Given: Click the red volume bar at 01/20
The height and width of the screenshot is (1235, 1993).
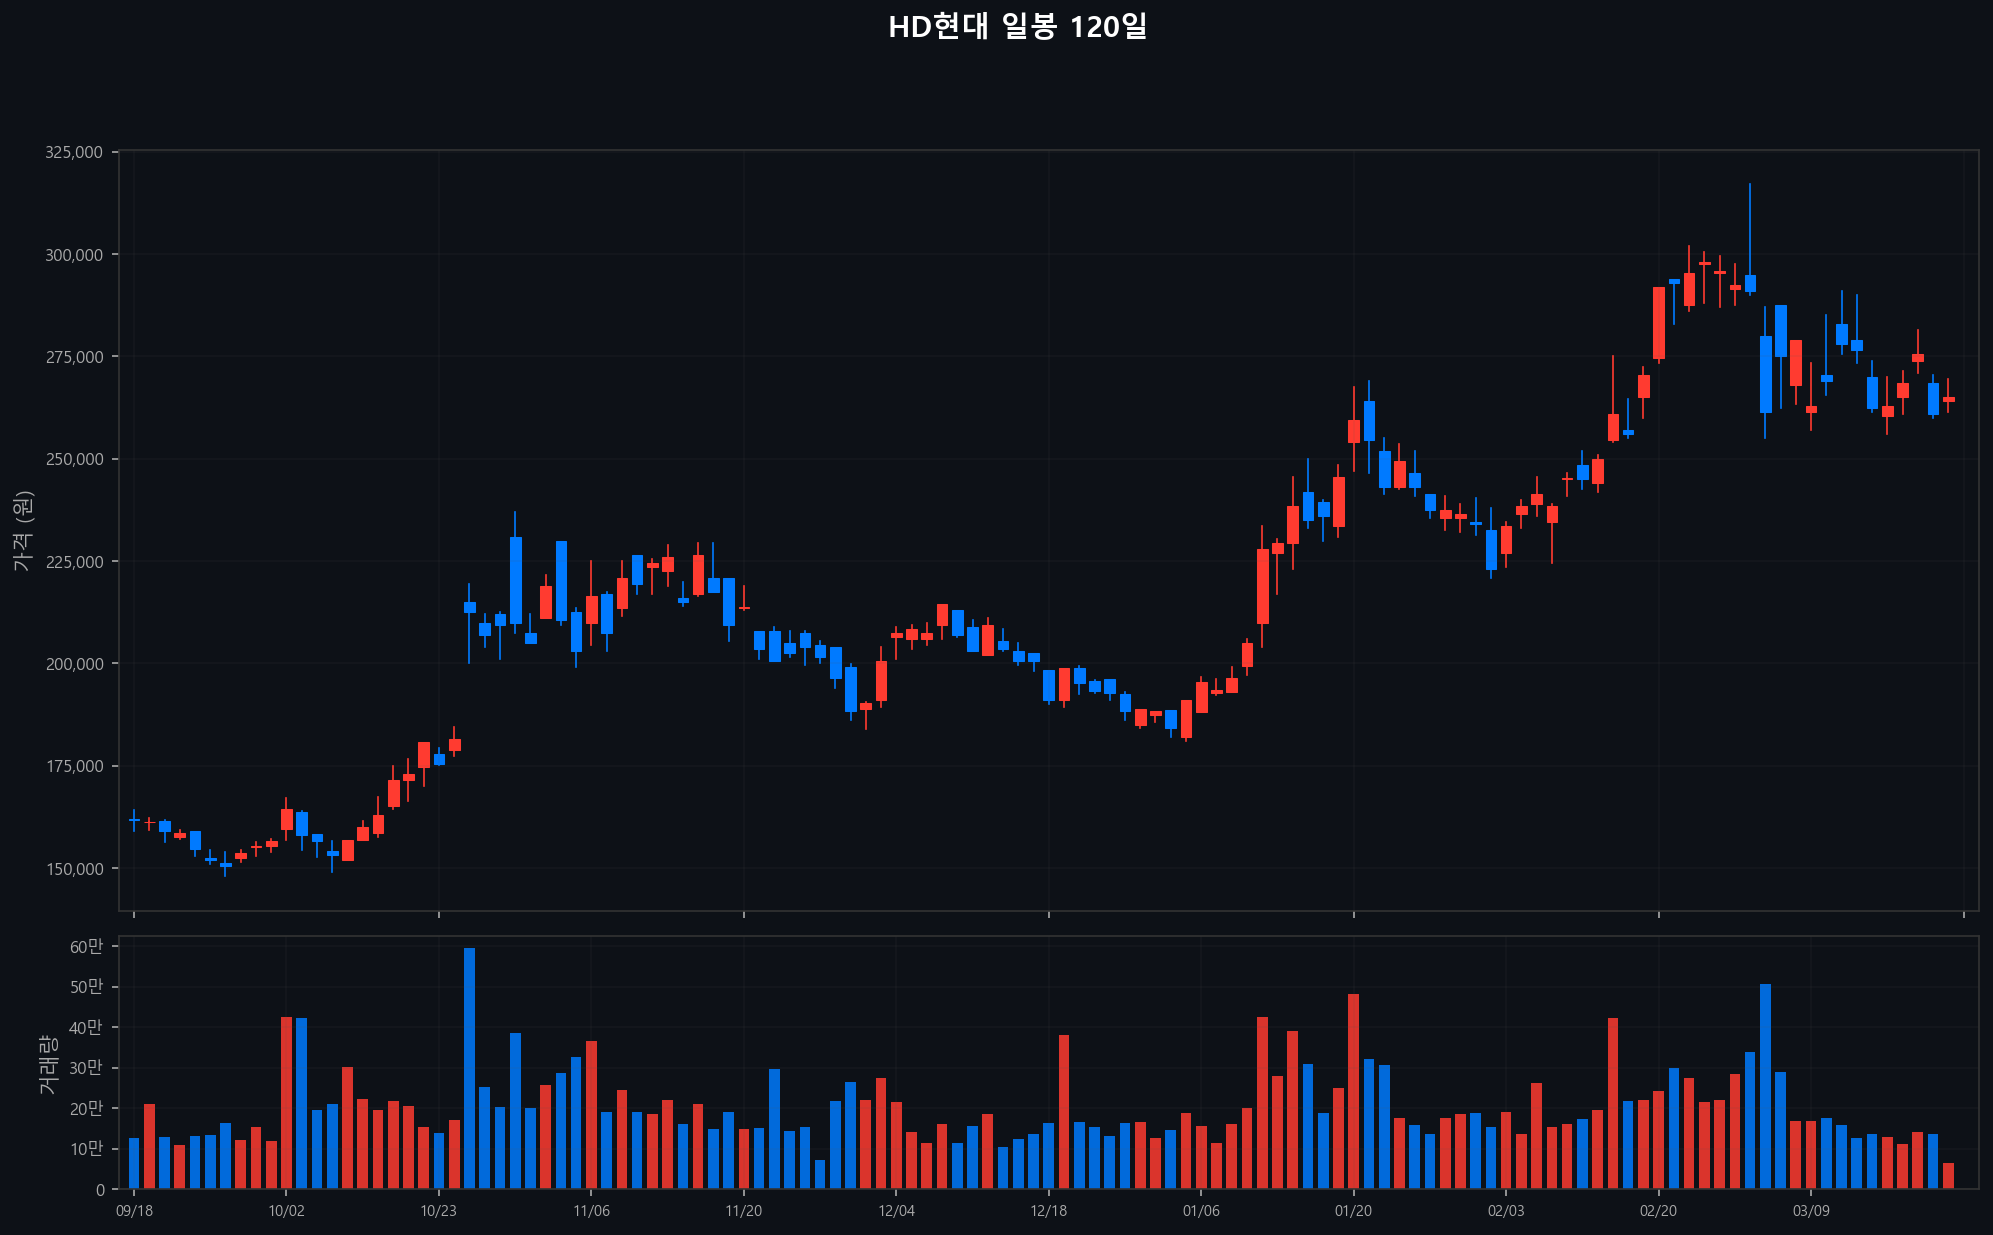Looking at the screenshot, I should (1353, 1091).
